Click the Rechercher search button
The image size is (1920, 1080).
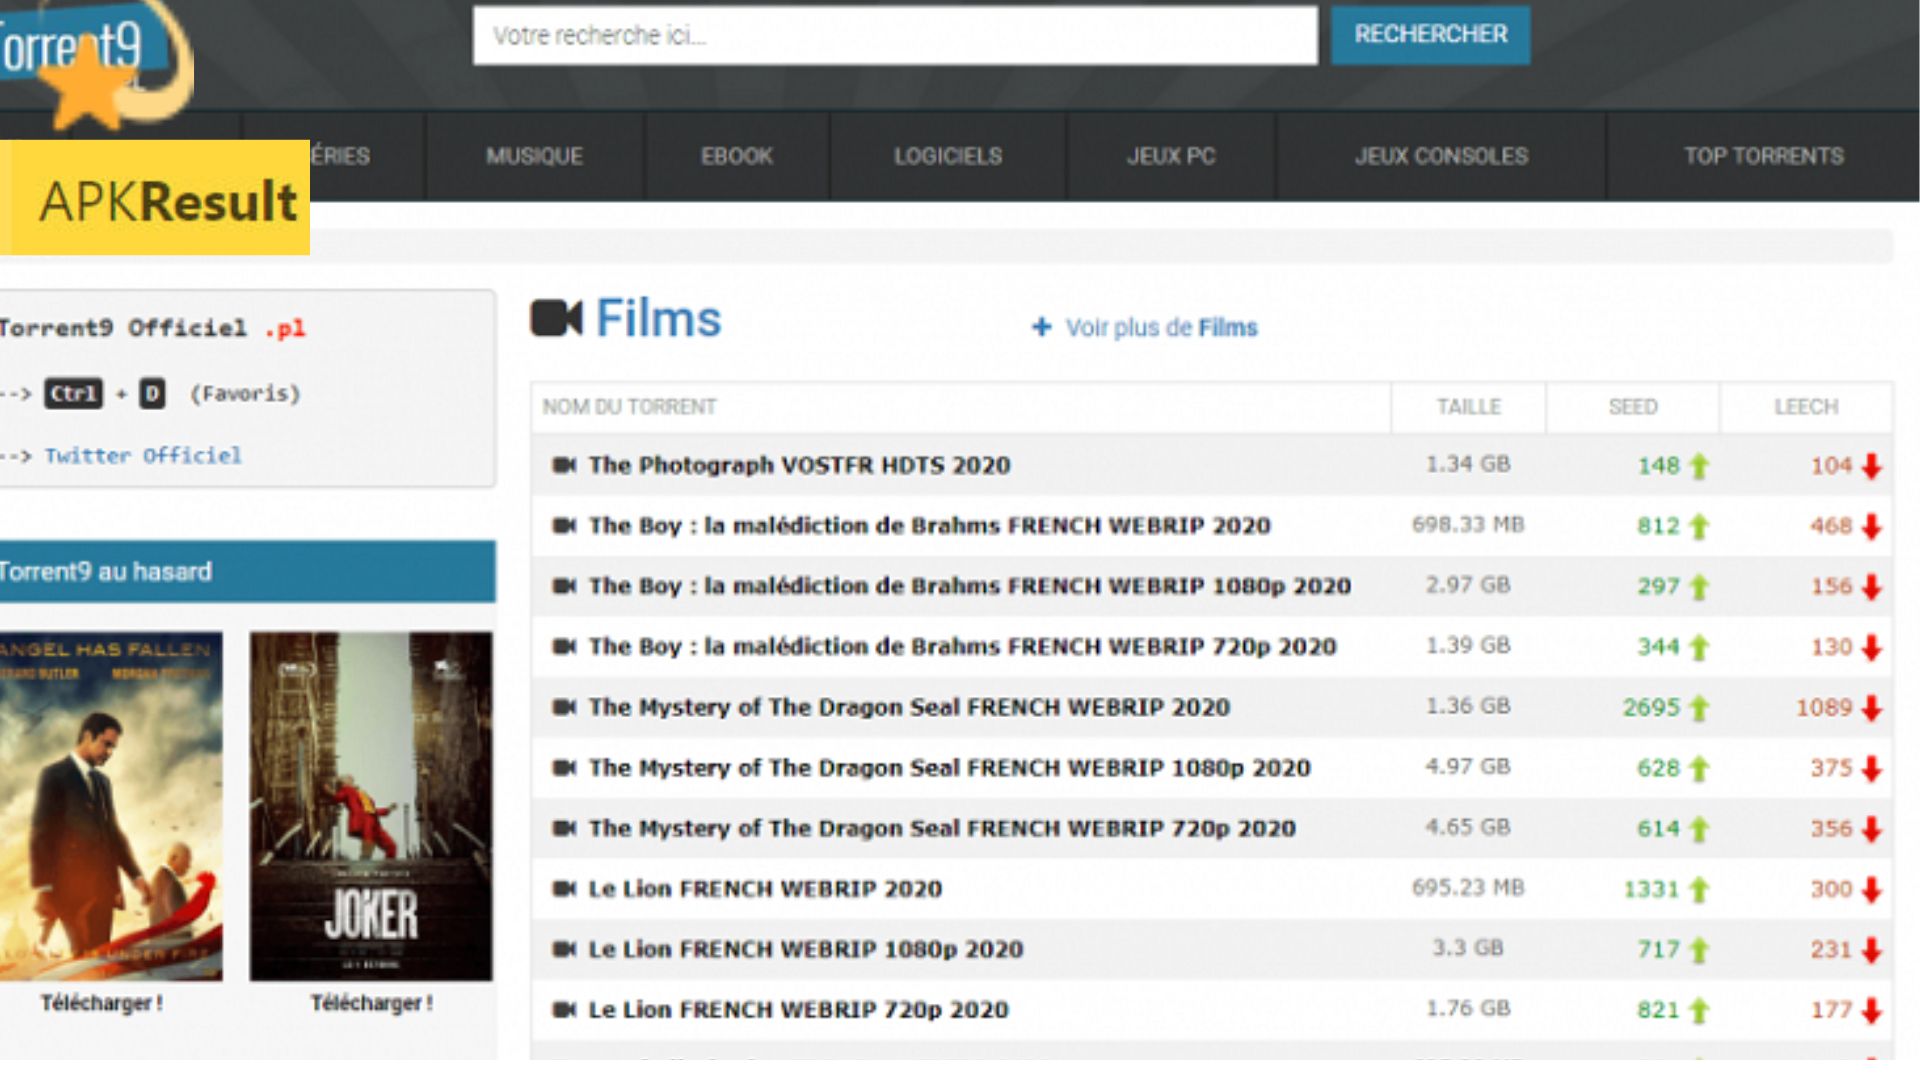(1430, 35)
